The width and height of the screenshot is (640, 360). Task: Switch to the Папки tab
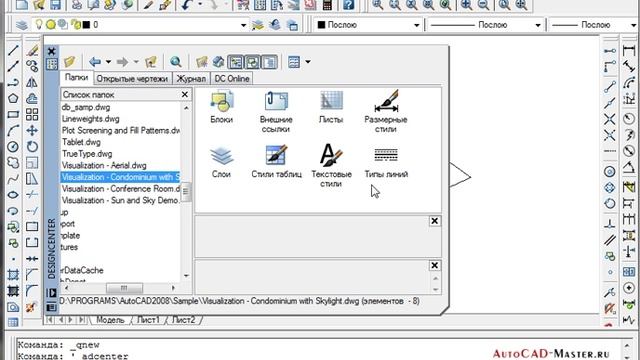77,78
